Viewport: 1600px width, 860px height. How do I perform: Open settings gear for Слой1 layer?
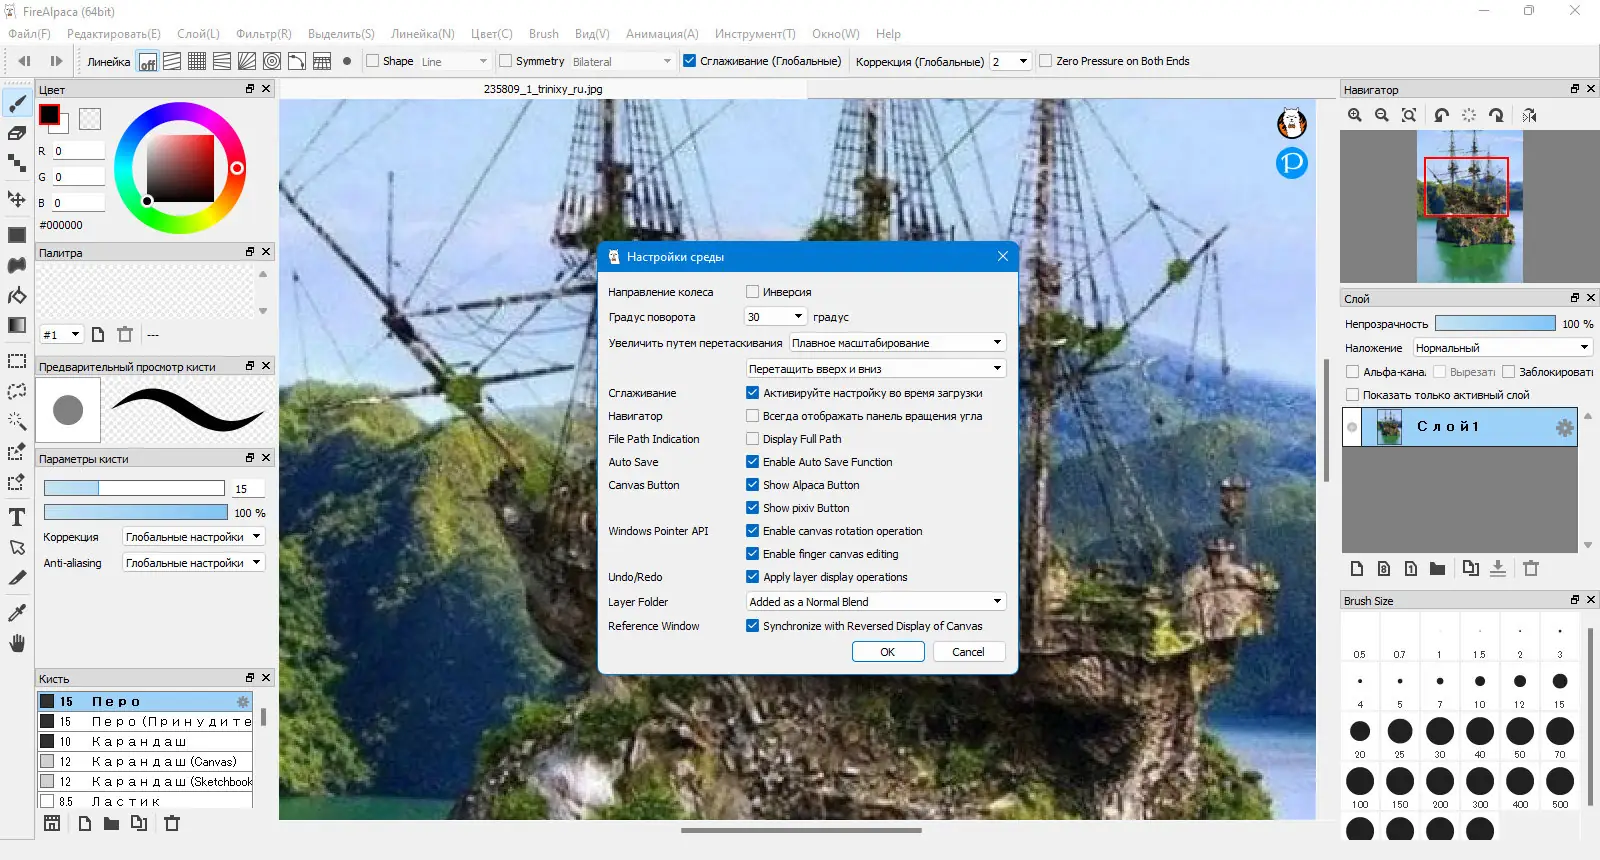(1564, 428)
